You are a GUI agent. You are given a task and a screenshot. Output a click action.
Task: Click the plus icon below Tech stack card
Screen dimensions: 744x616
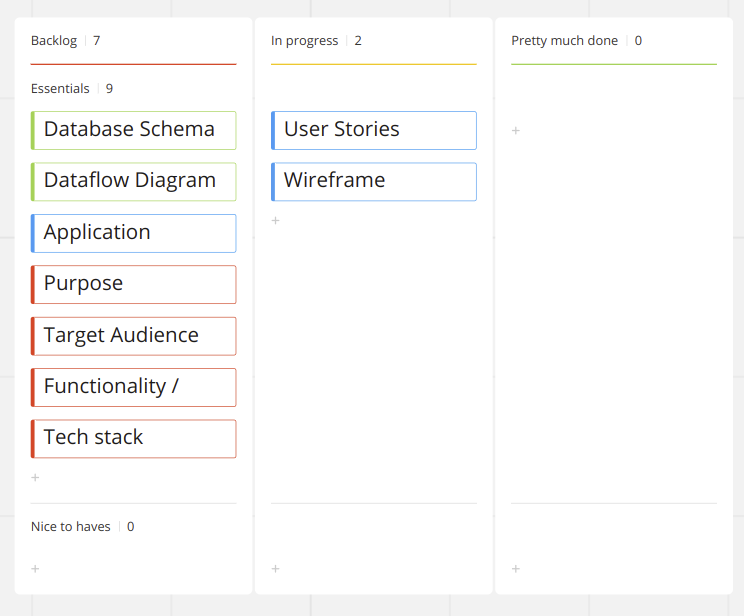pos(35,478)
